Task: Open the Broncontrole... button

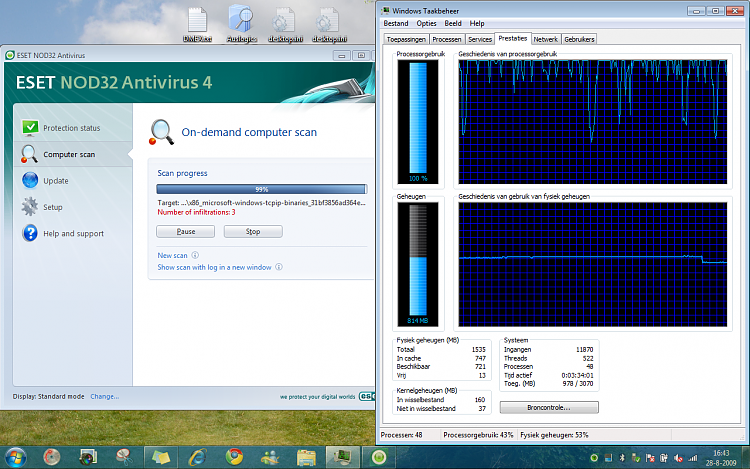Action: pos(549,407)
